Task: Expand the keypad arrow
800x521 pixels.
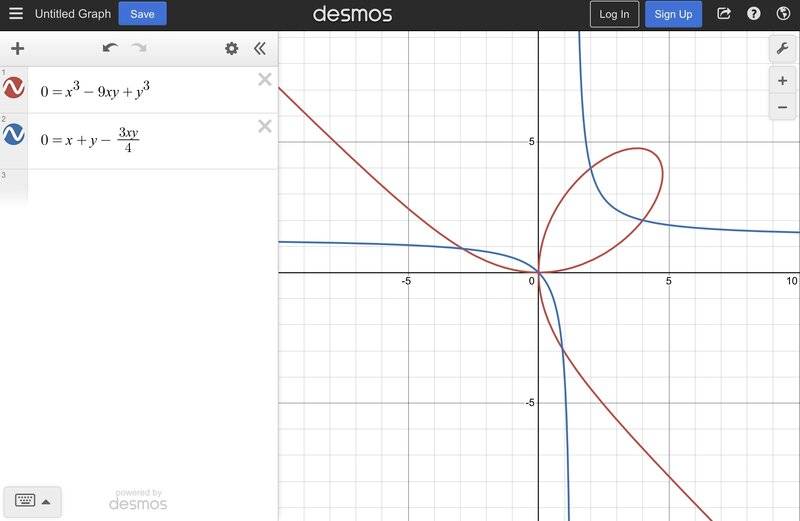Action: pos(46,502)
